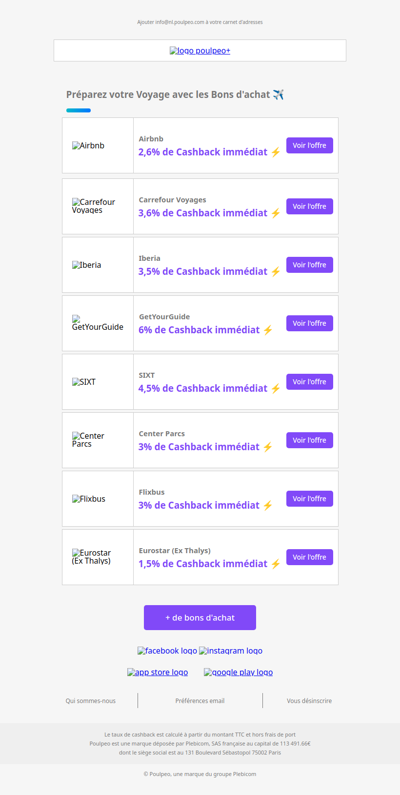The image size is (400, 795).
Task: Open 'Préférences email' link
Action: tap(200, 701)
